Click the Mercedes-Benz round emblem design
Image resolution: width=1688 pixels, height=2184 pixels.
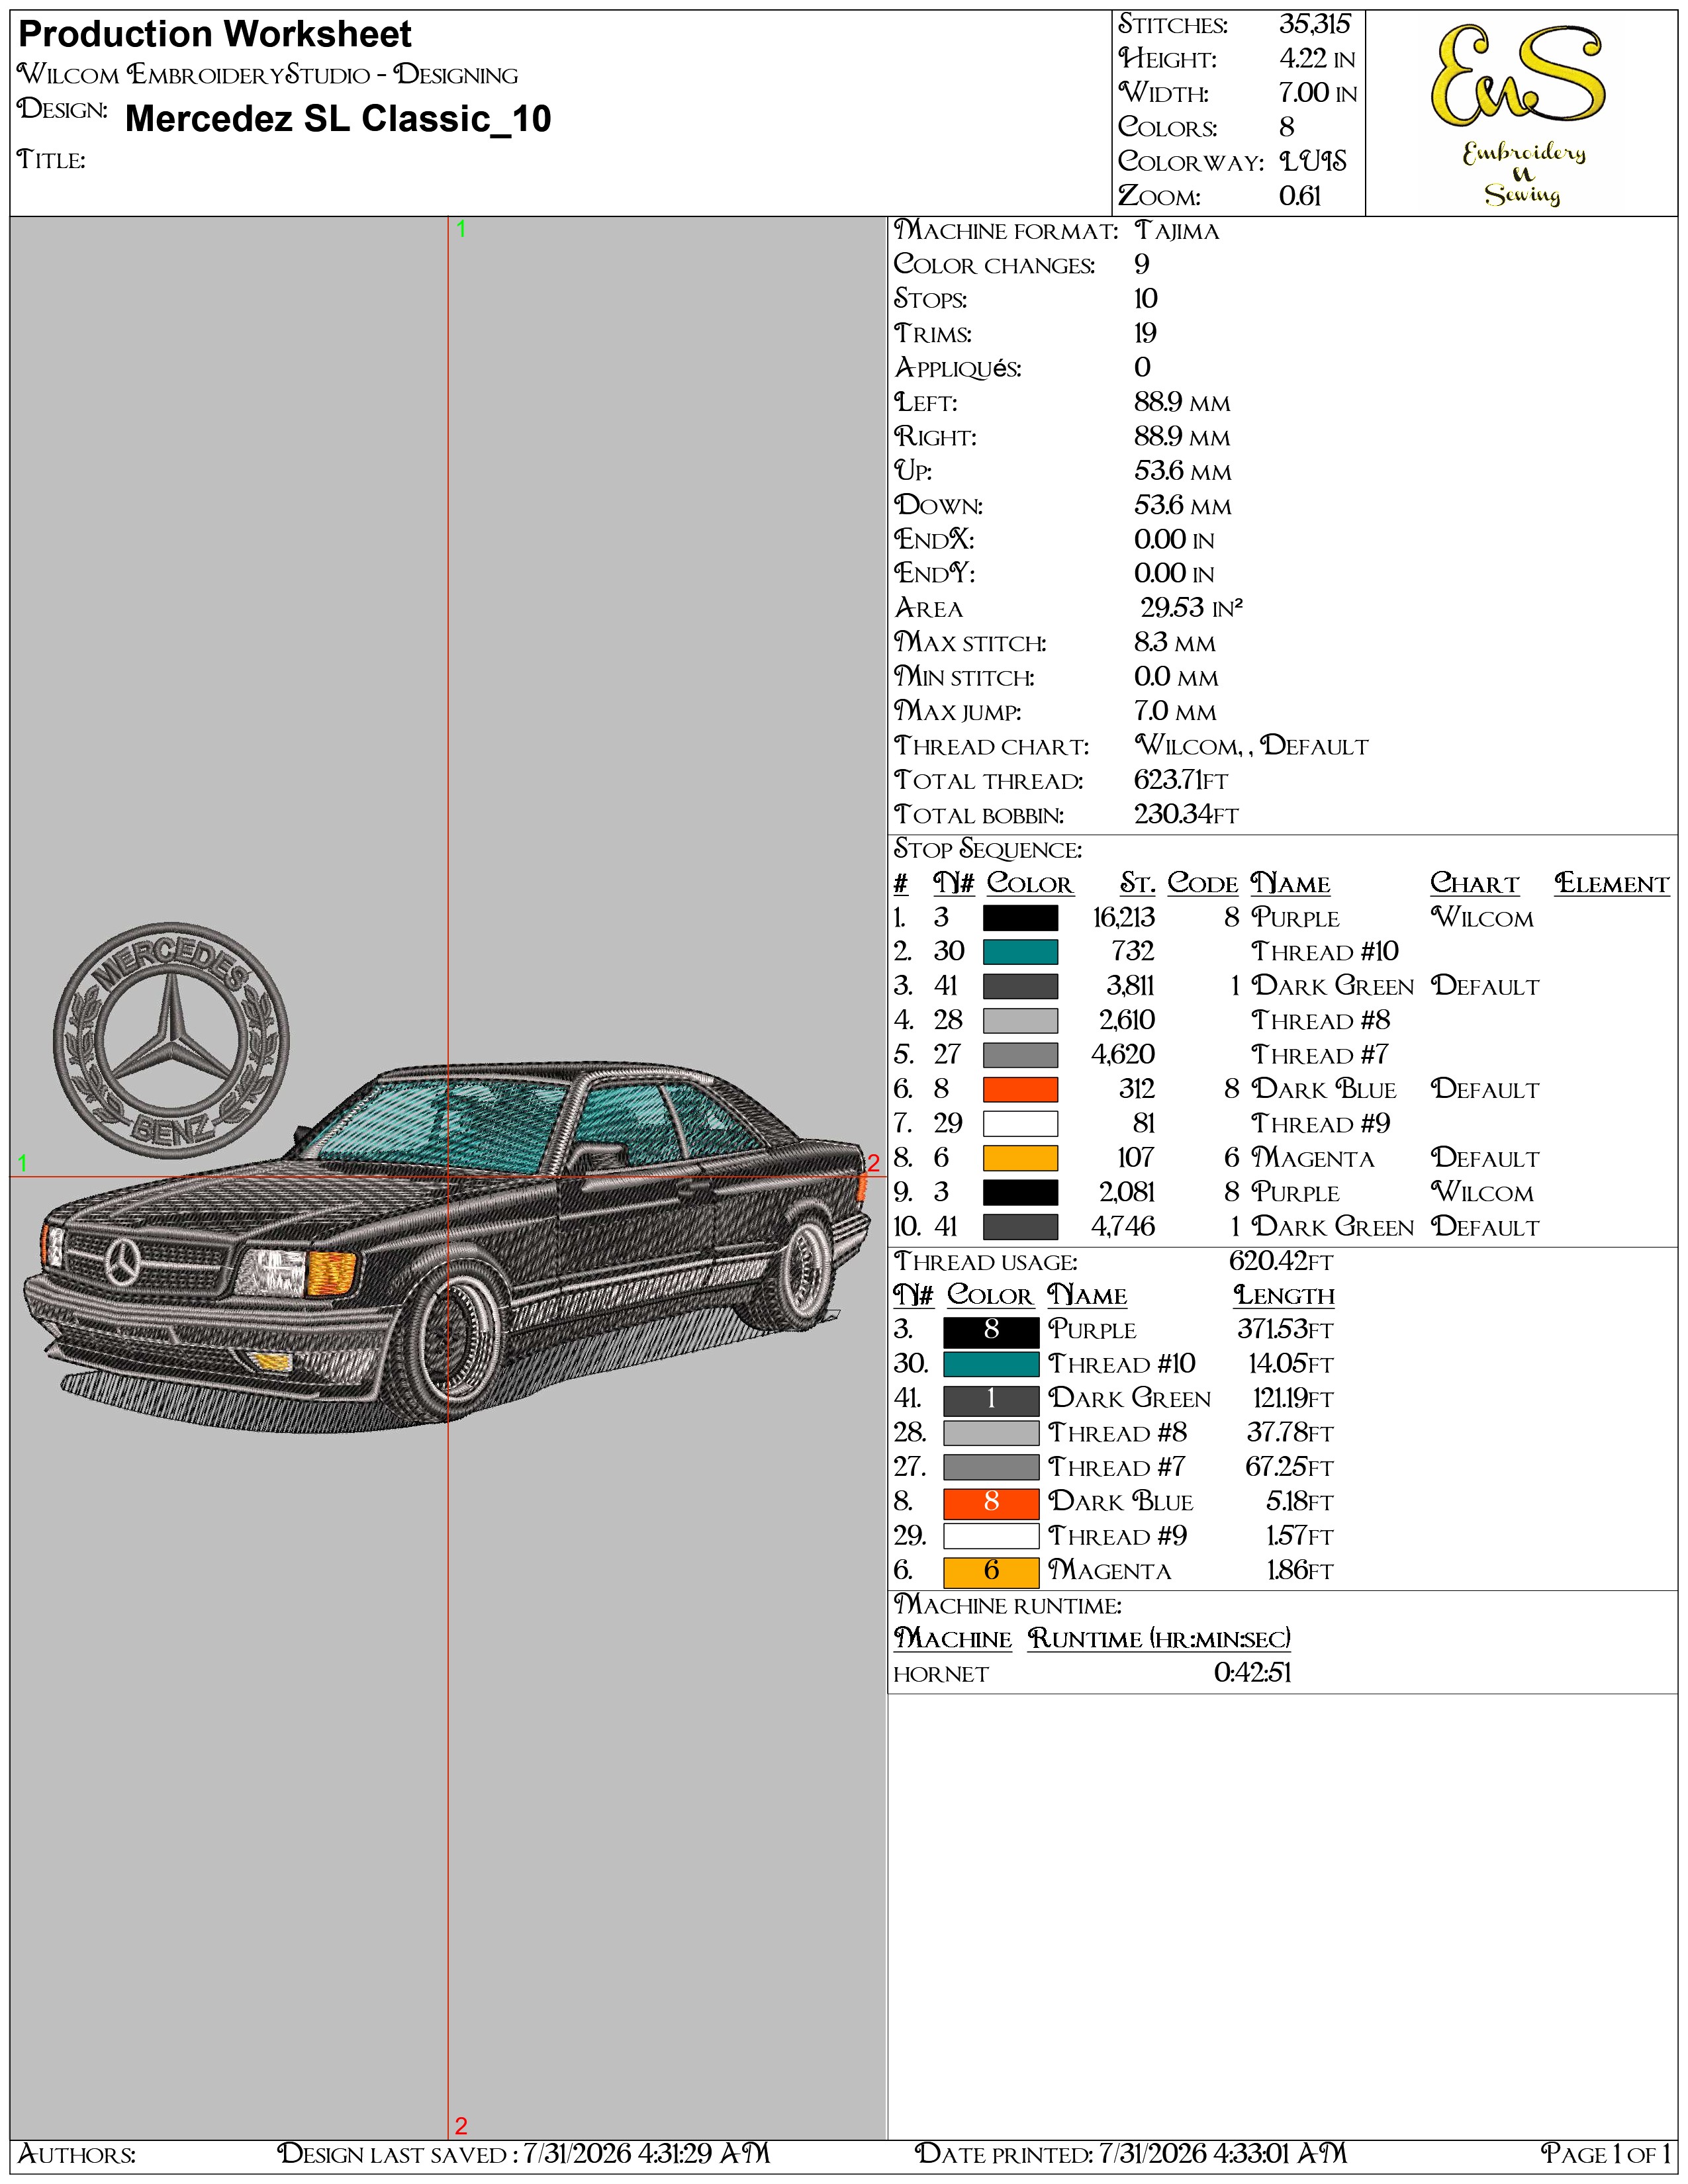coord(171,1039)
